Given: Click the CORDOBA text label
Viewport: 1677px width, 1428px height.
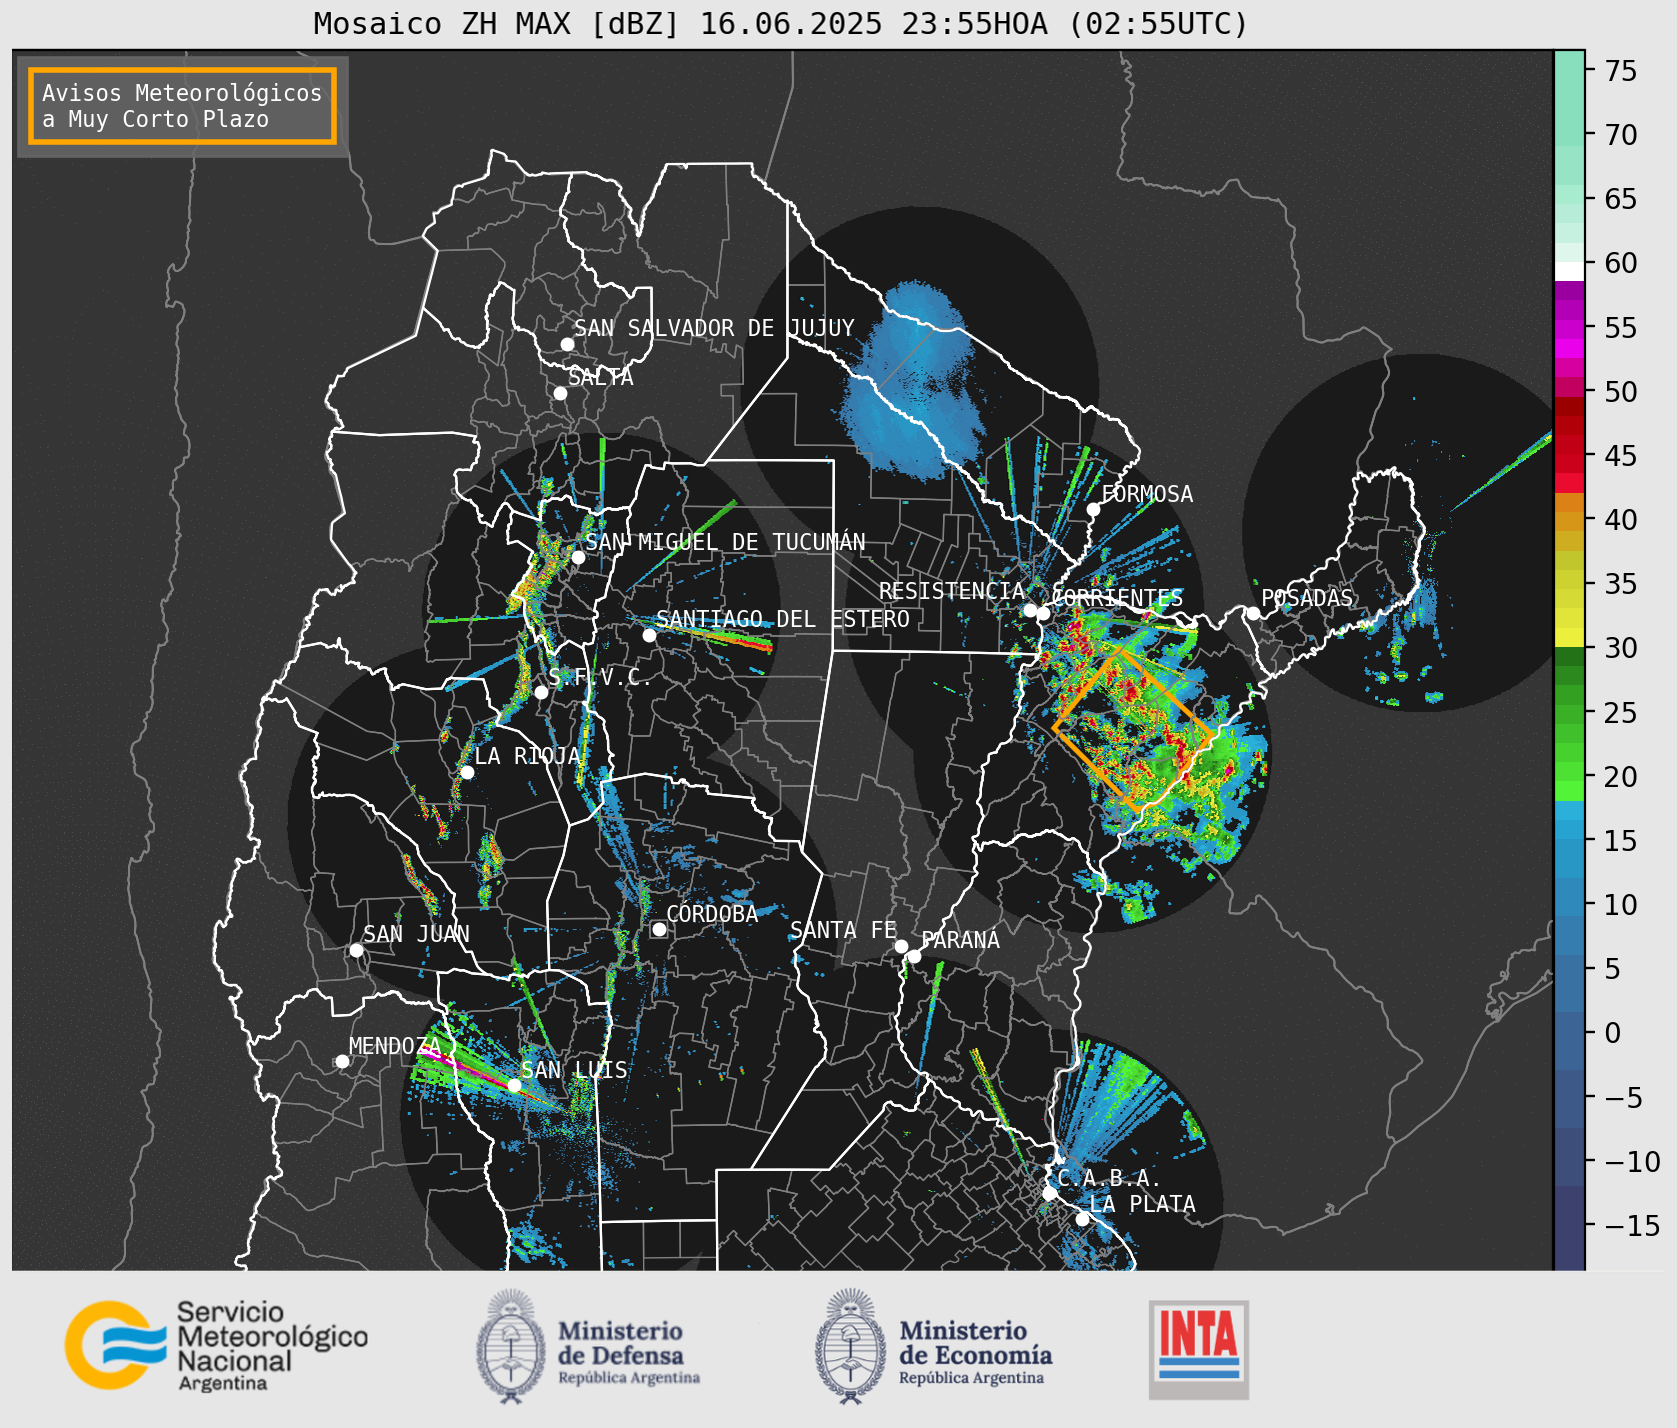Looking at the screenshot, I should [x=712, y=914].
